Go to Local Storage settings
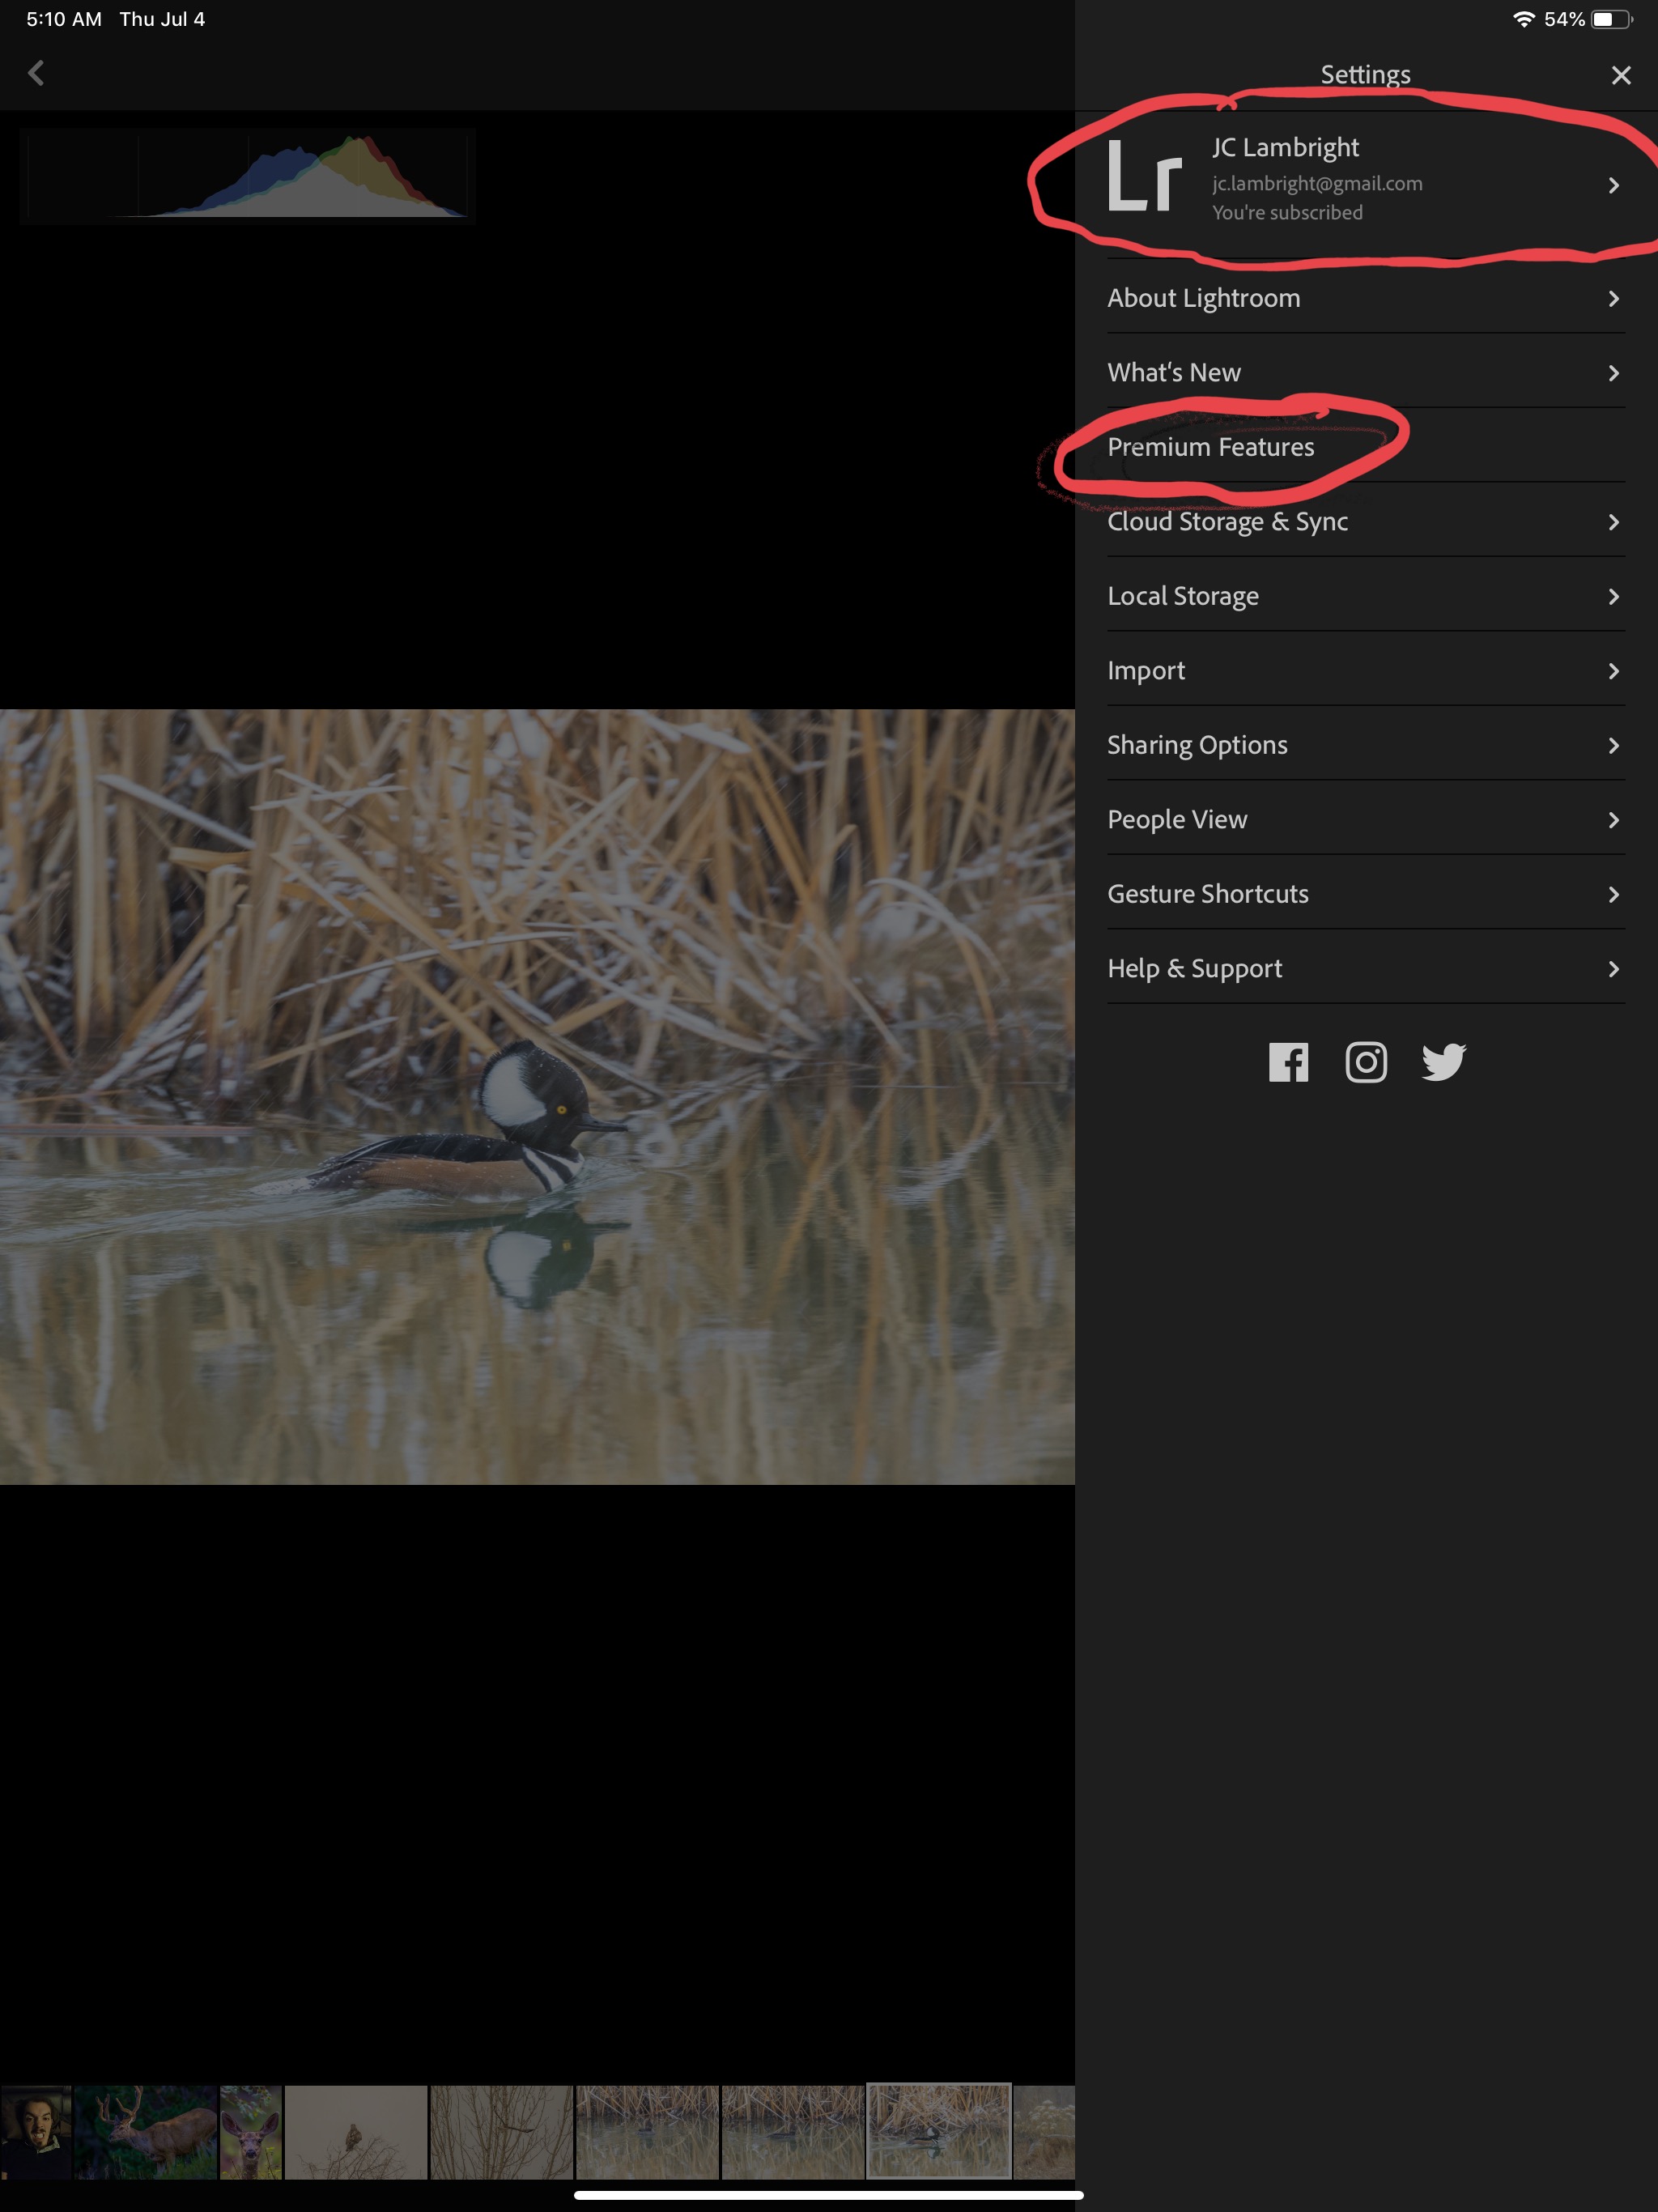This screenshot has height=2212, width=1658. tap(1182, 596)
